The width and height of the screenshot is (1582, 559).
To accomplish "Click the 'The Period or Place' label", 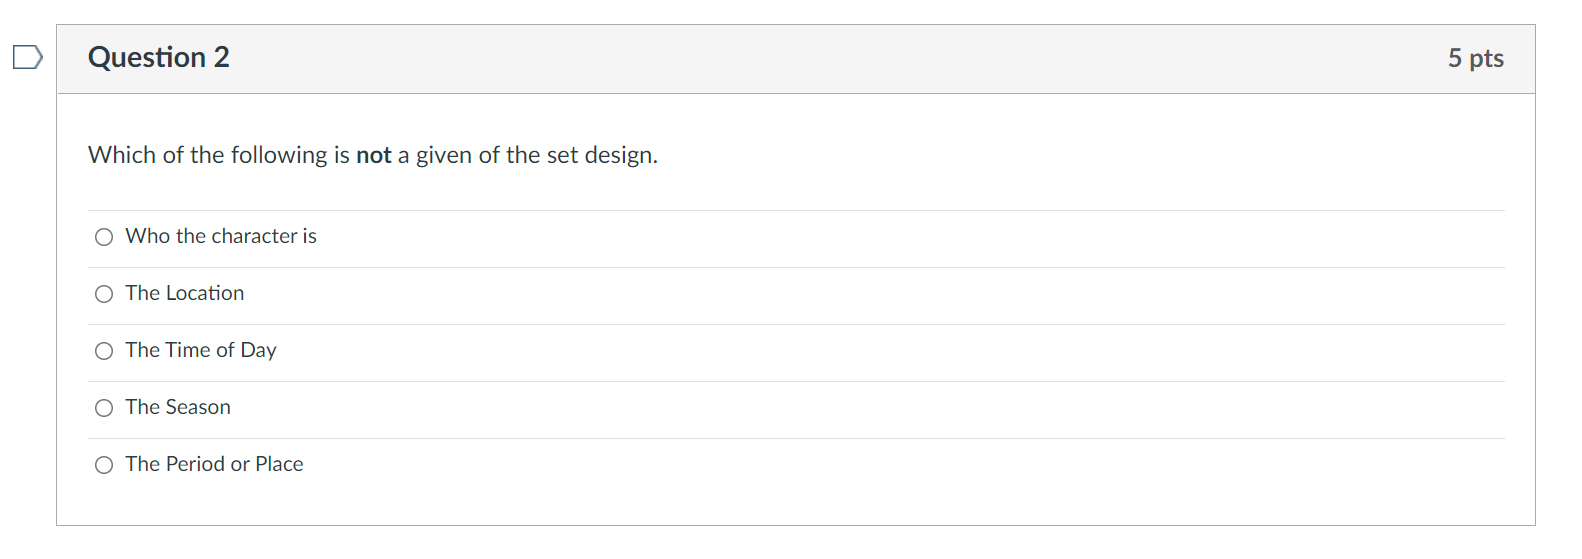I will [214, 464].
